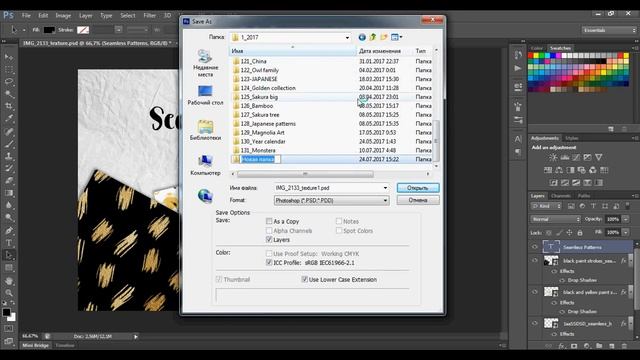Click the Vibrance adjustment icon

pos(599,157)
